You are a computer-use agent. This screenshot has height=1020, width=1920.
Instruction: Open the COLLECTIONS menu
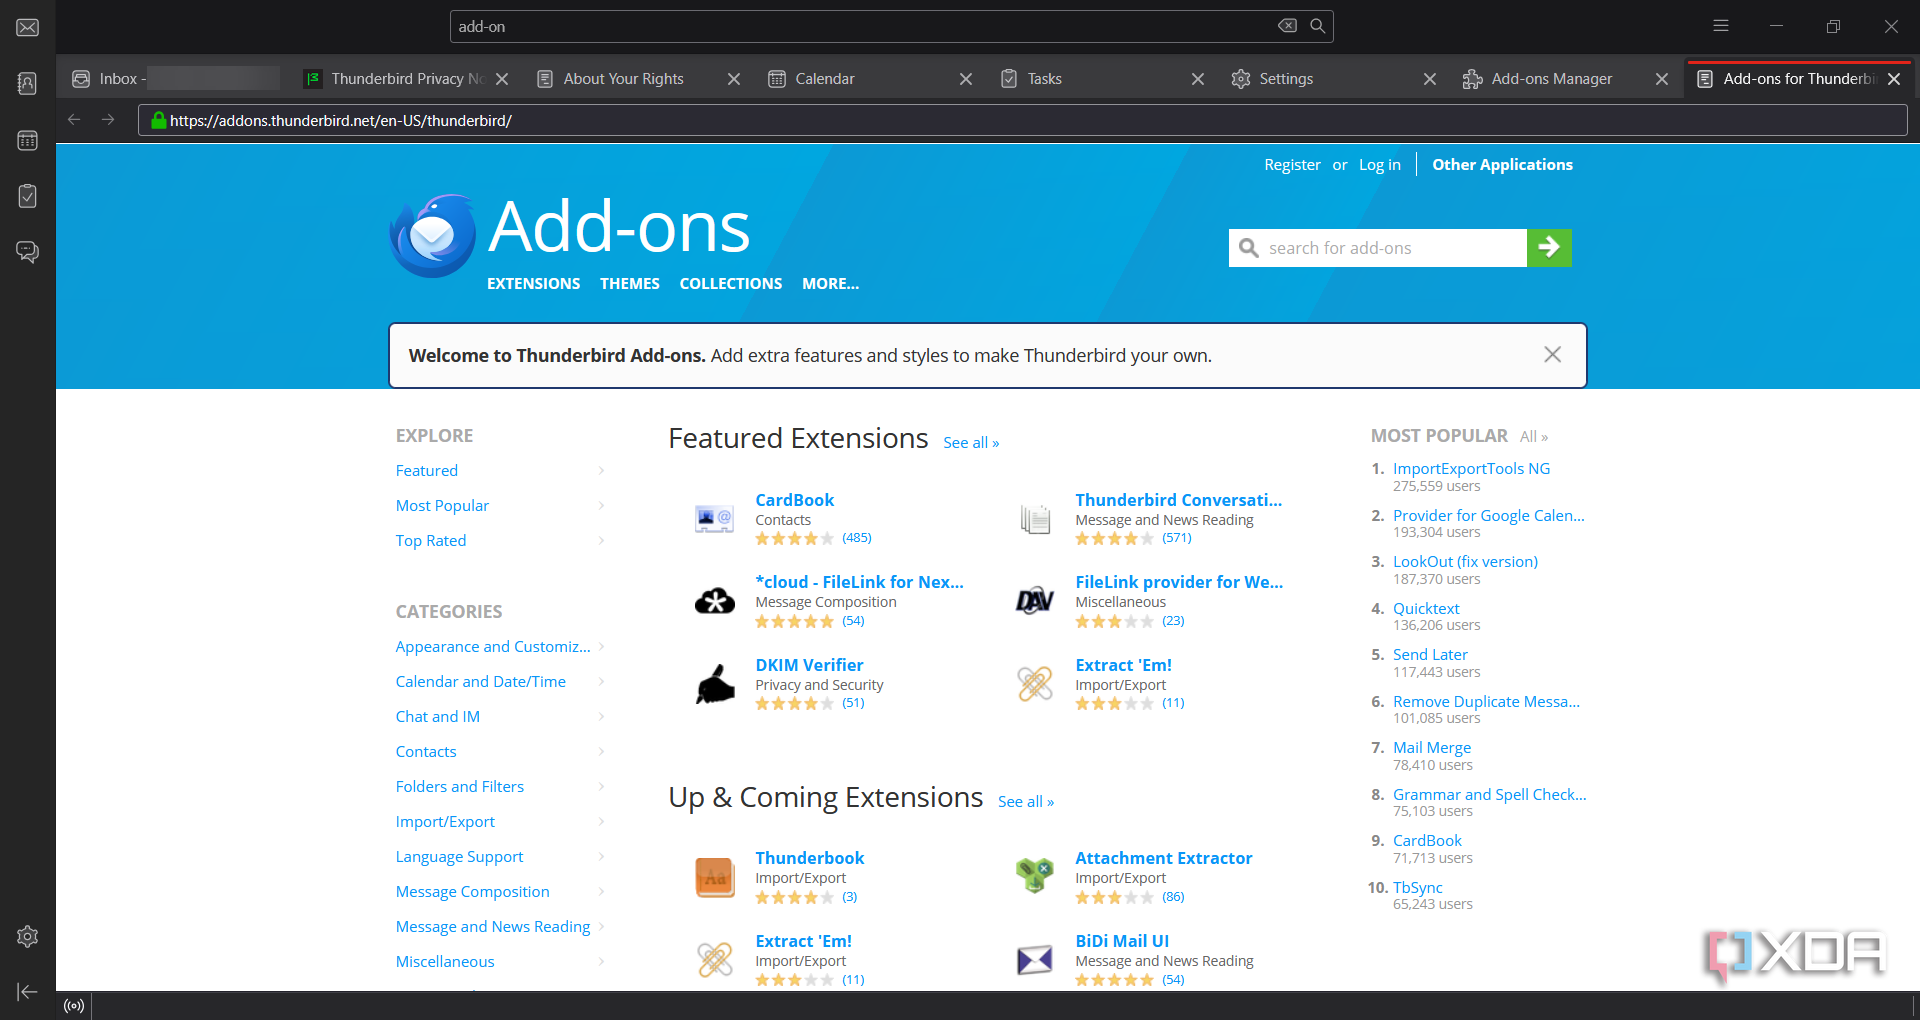pyautogui.click(x=731, y=284)
